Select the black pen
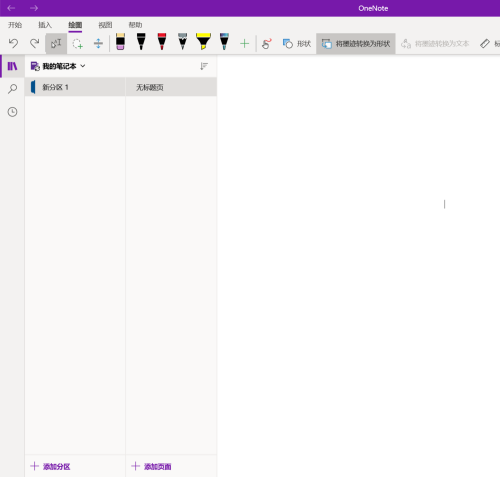500x477 pixels. [141, 42]
